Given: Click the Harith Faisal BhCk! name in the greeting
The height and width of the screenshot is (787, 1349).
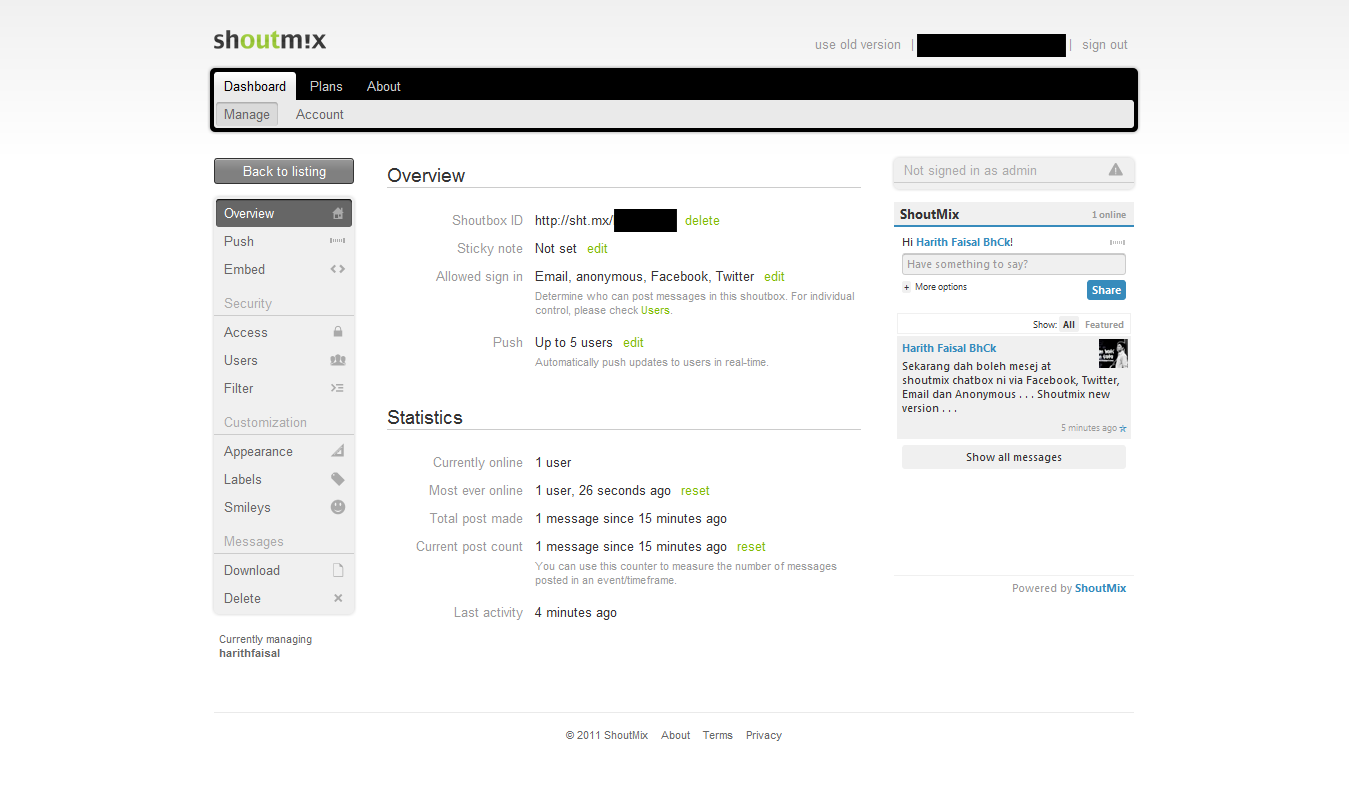Looking at the screenshot, I should 964,242.
